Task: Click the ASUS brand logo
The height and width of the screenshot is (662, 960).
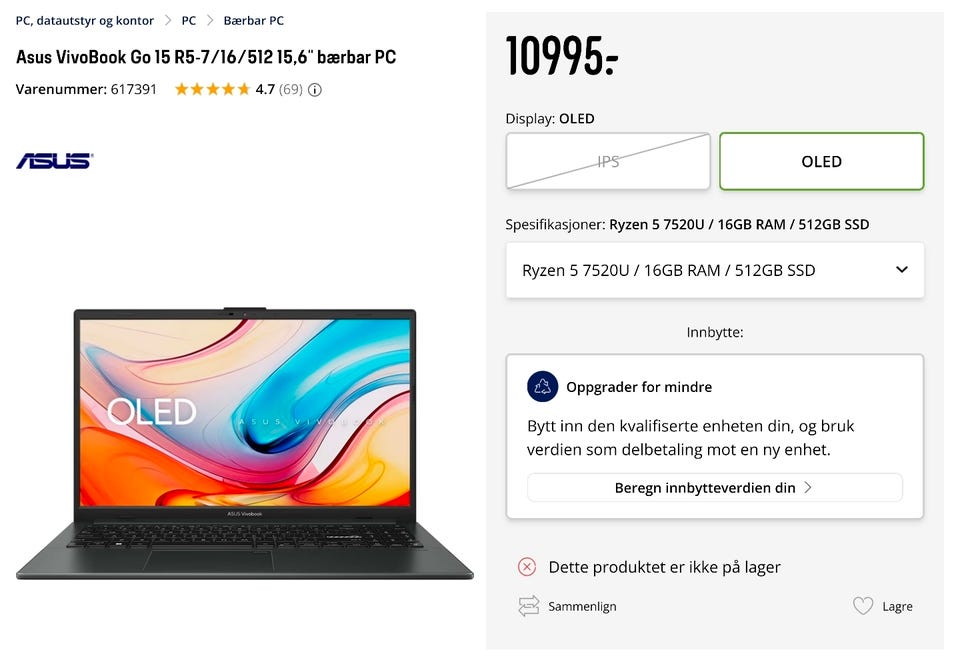Action: point(54,160)
